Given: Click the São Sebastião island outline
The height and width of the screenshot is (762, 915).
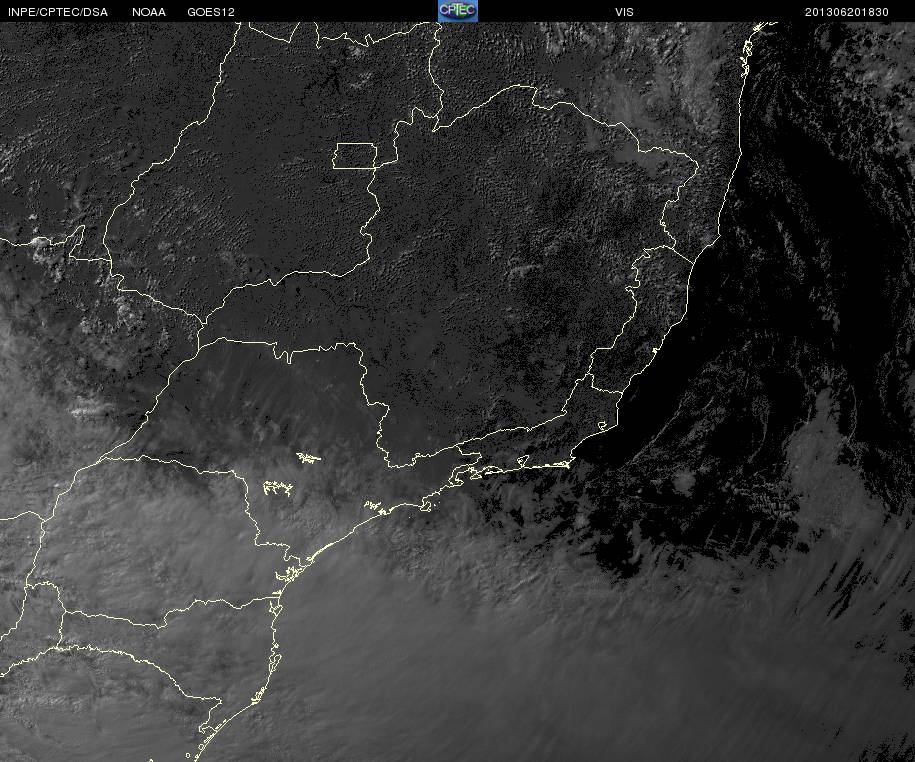Looking at the screenshot, I should point(427,506).
